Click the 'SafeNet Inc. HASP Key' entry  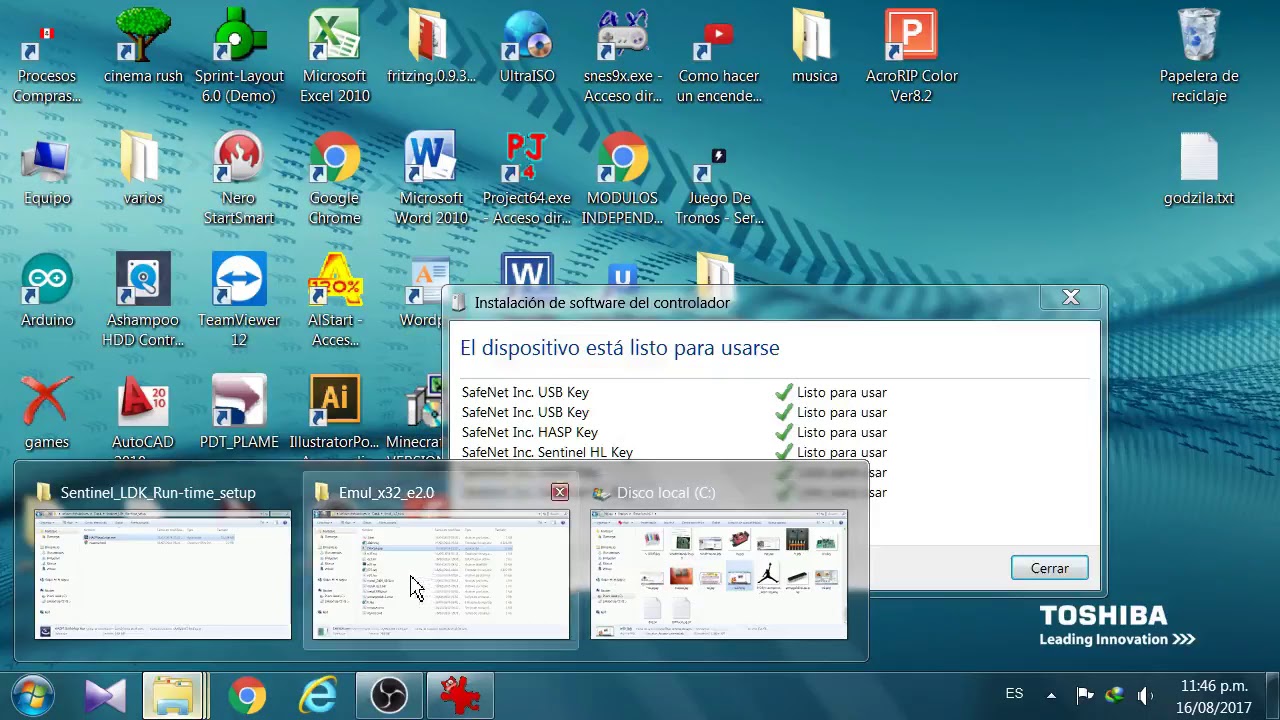(530, 432)
